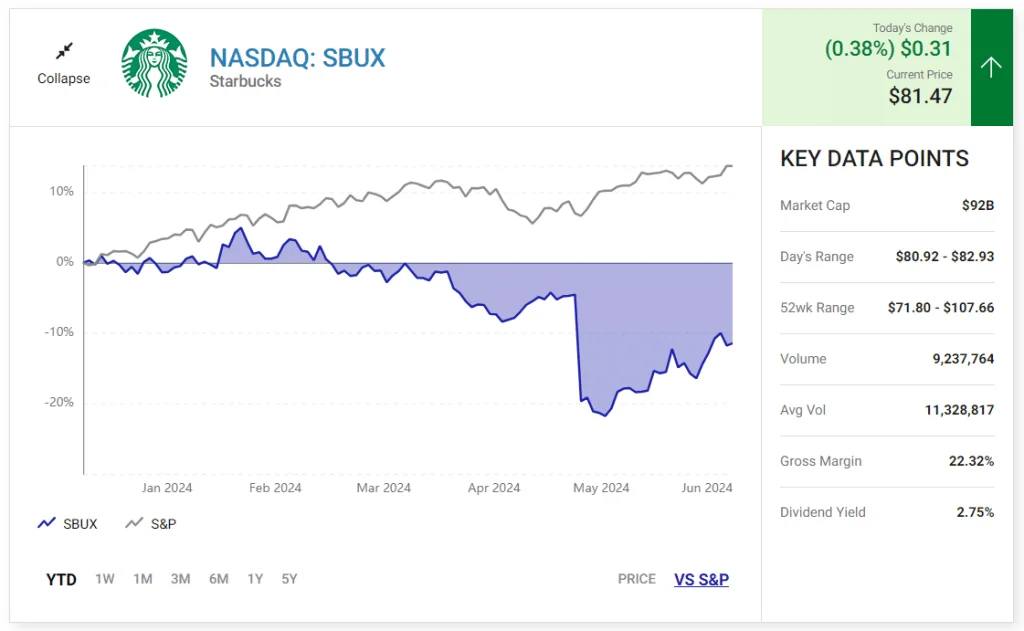Image resolution: width=1024 pixels, height=631 pixels.
Task: Click the S&P legend line icon
Action: pyautogui.click(x=134, y=523)
